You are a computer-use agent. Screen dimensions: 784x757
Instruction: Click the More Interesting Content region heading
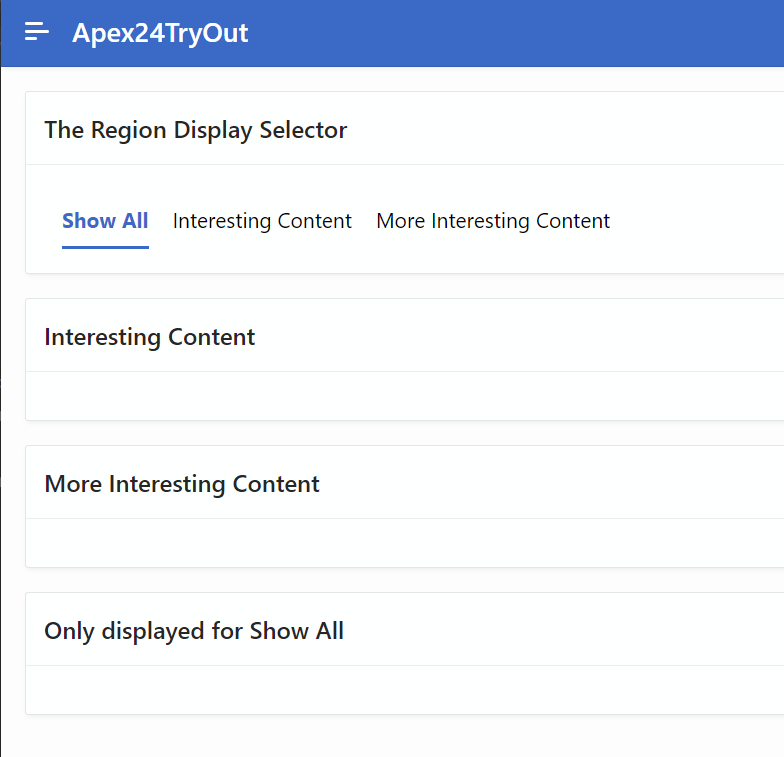click(x=182, y=484)
